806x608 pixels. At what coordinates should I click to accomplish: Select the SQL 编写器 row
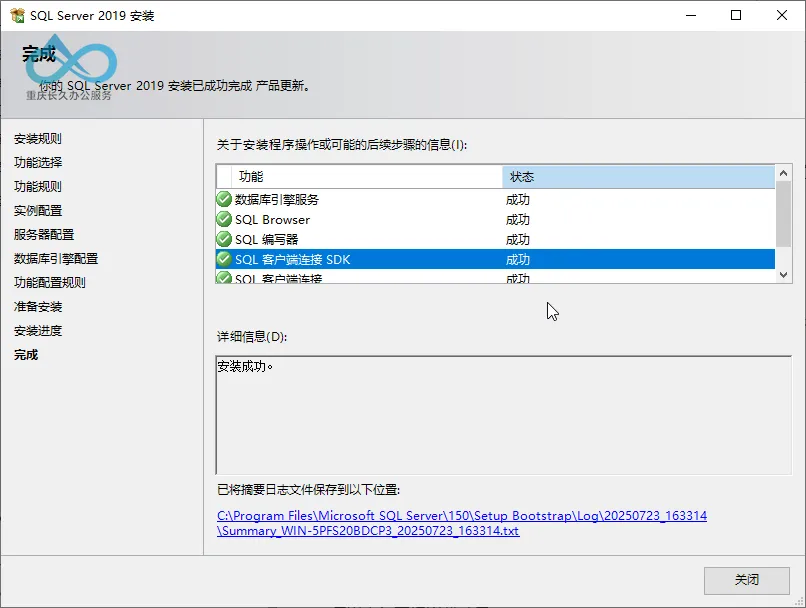point(496,239)
